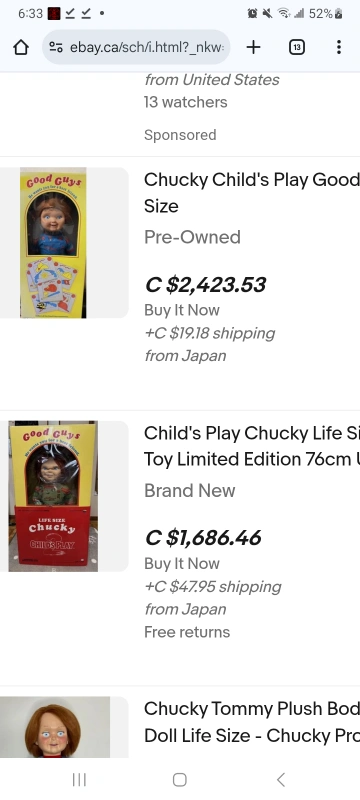Tap the ebay.ca address bar URL
The width and height of the screenshot is (360, 800).
[x=147, y=47]
